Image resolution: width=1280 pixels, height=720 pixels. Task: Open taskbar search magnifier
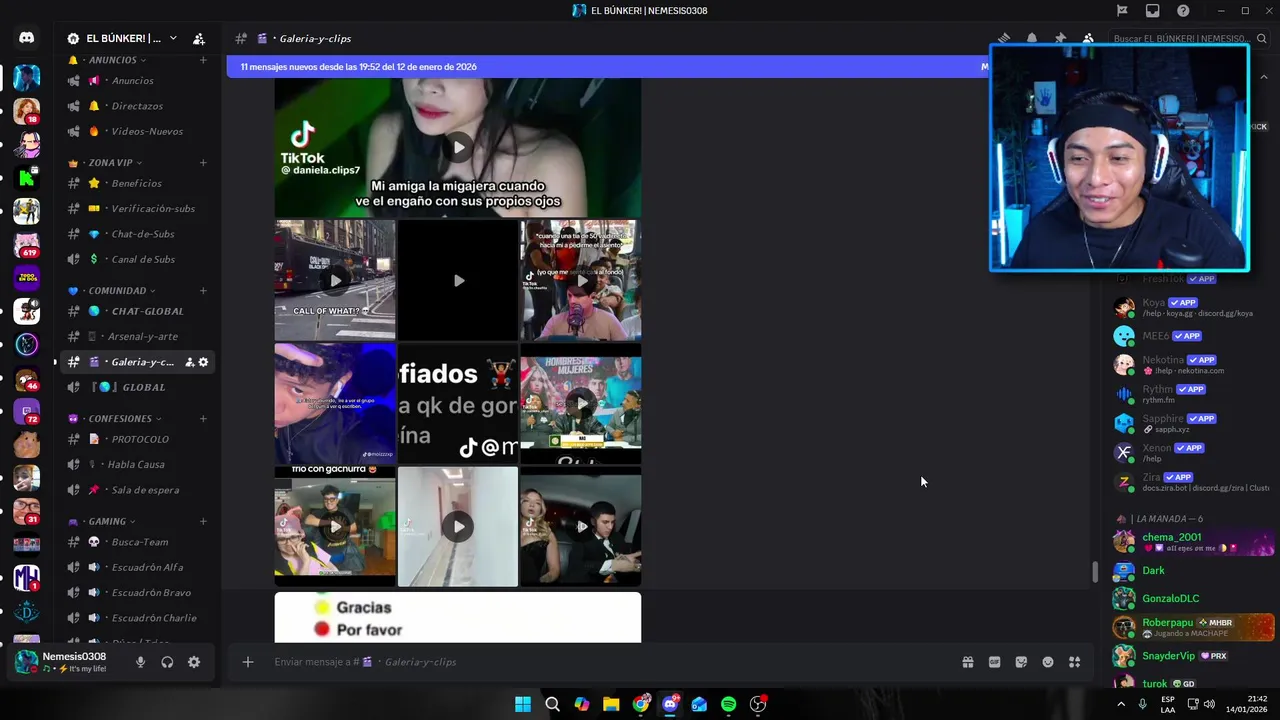(552, 704)
